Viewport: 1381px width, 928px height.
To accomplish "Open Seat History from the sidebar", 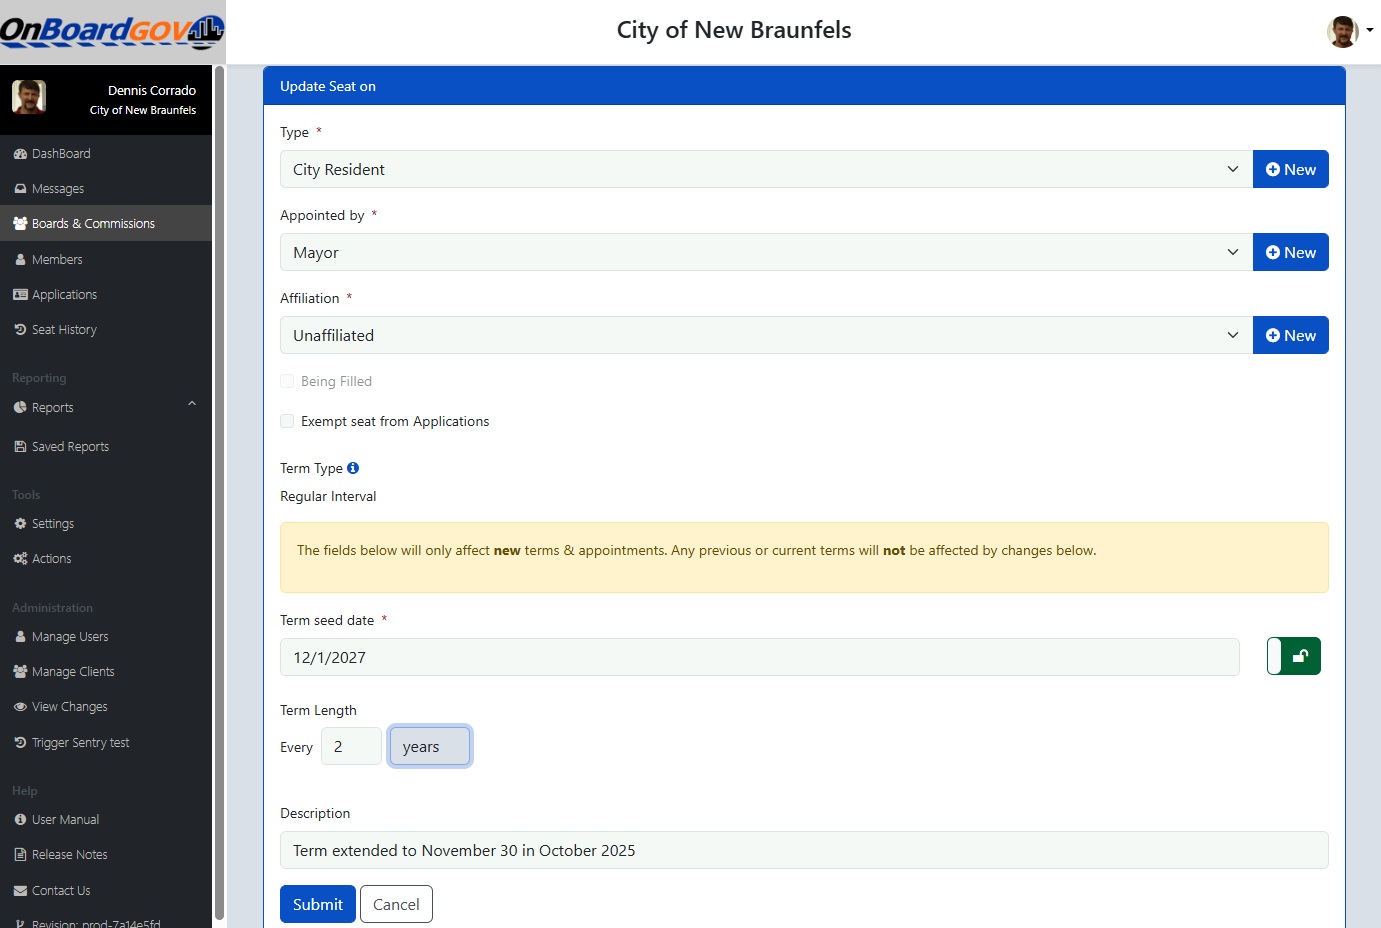I will [64, 330].
